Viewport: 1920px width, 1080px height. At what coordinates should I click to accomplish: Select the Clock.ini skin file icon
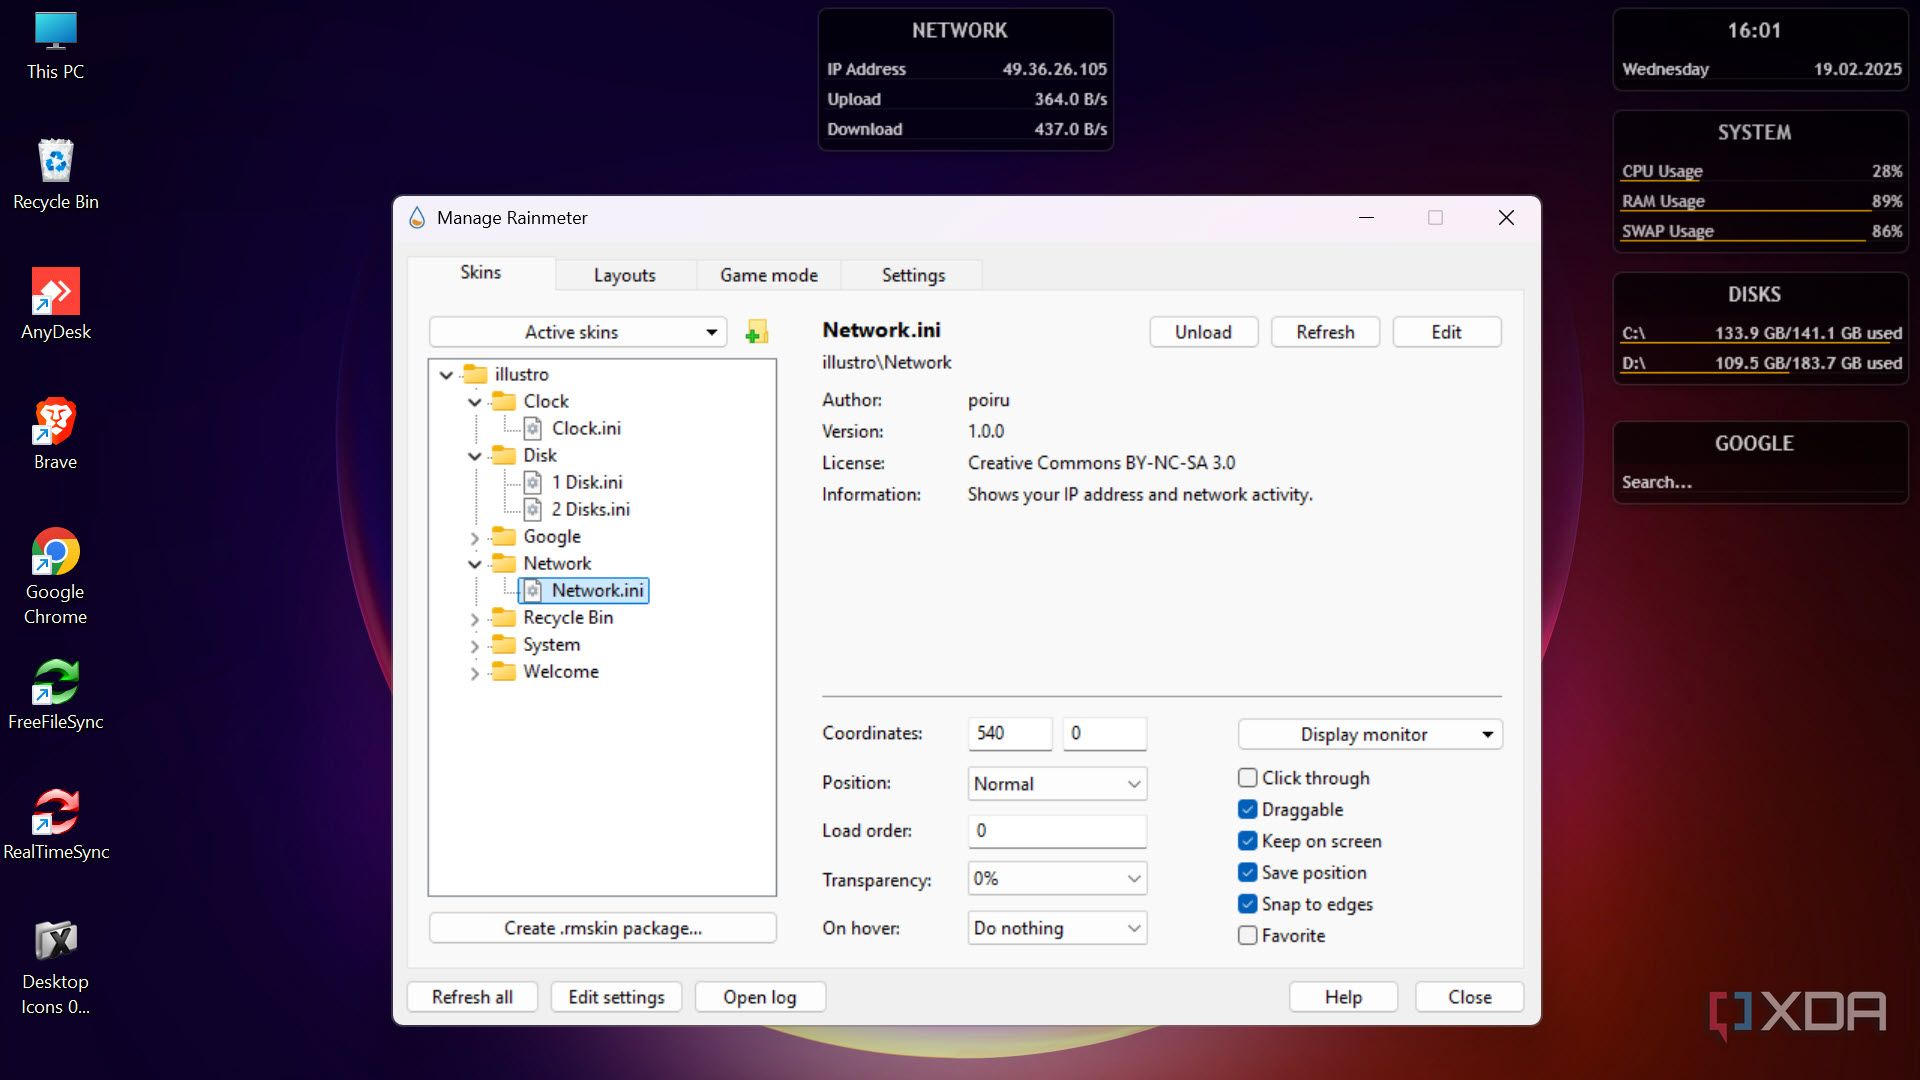point(533,428)
